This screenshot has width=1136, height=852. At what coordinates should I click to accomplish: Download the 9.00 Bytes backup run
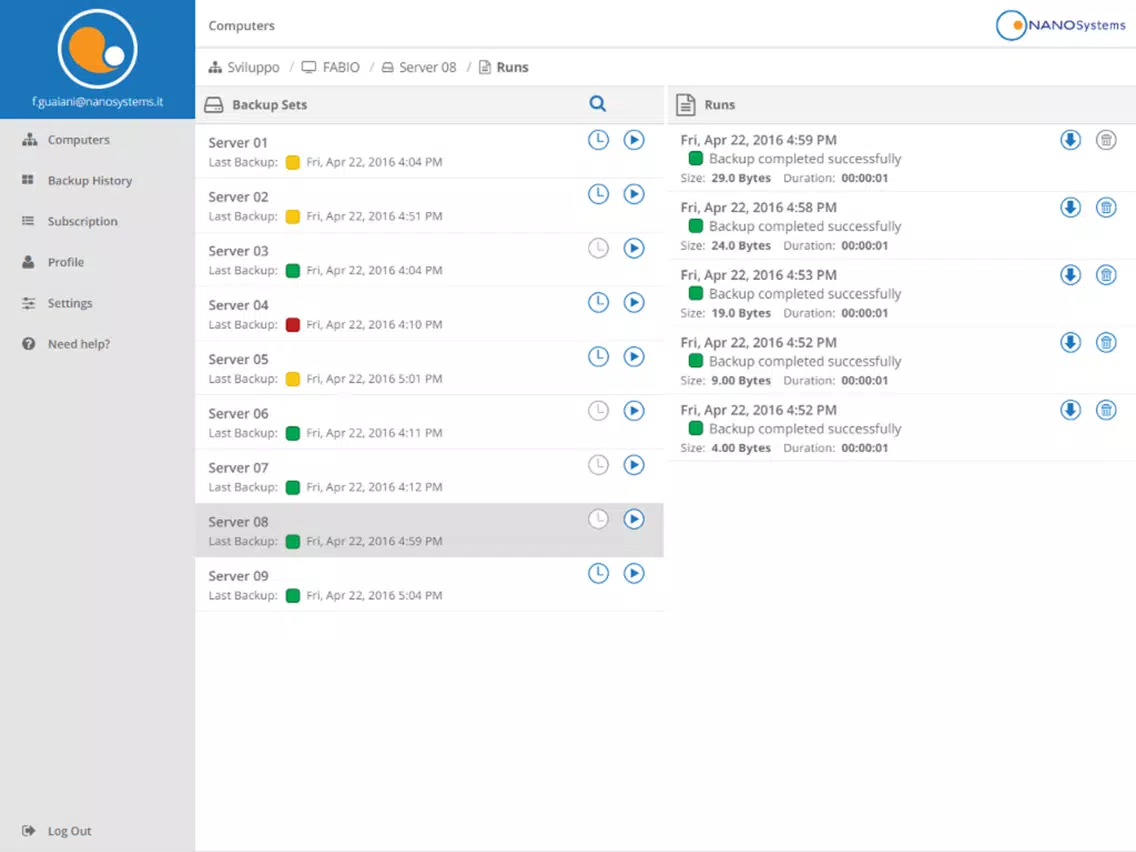pyautogui.click(x=1070, y=342)
